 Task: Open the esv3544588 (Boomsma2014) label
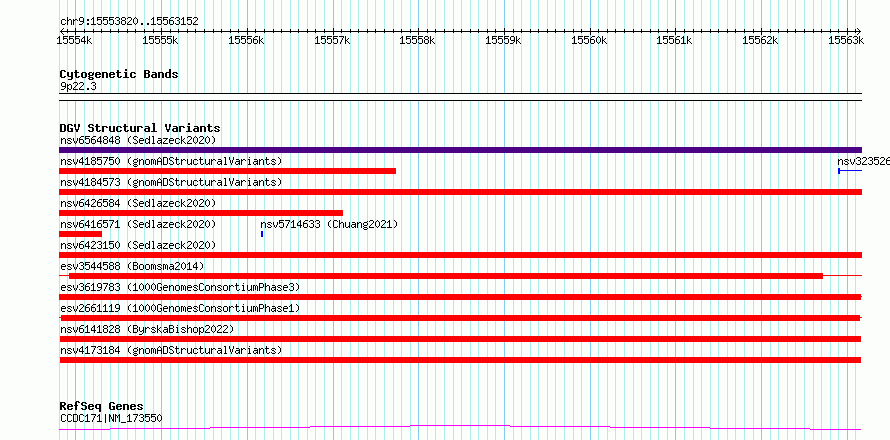(132, 266)
